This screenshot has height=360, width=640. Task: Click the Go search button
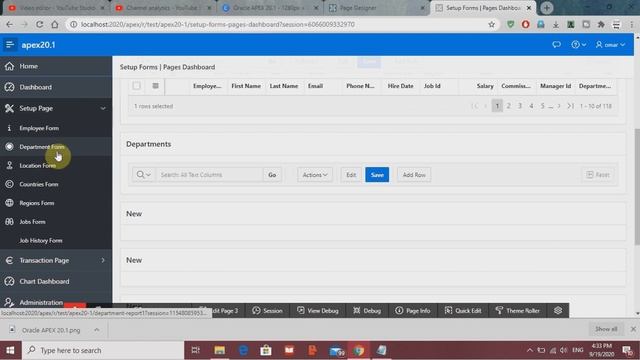272,175
